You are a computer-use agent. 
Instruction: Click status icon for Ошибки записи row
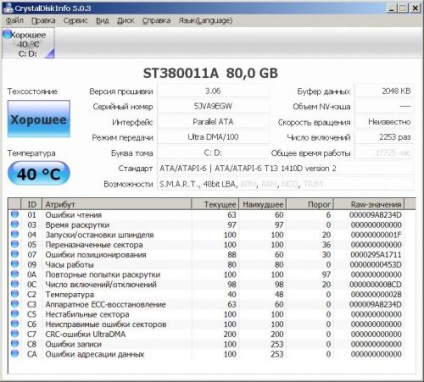click(x=15, y=344)
